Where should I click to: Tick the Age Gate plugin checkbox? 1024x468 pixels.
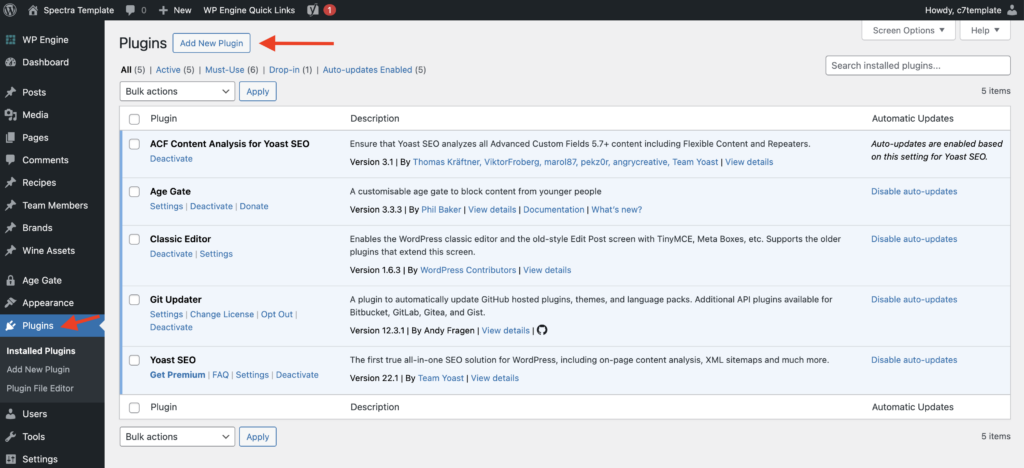[135, 192]
